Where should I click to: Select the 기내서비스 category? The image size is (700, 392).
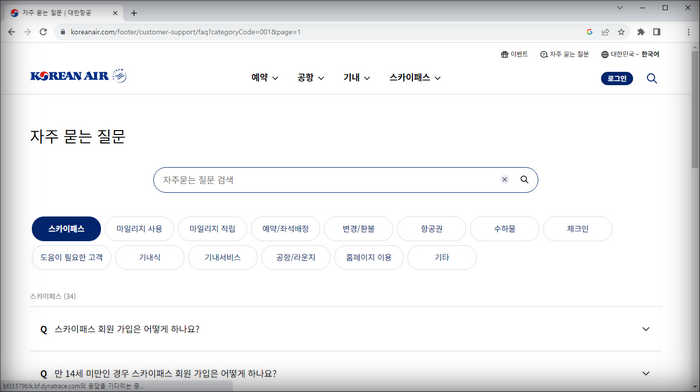223,258
